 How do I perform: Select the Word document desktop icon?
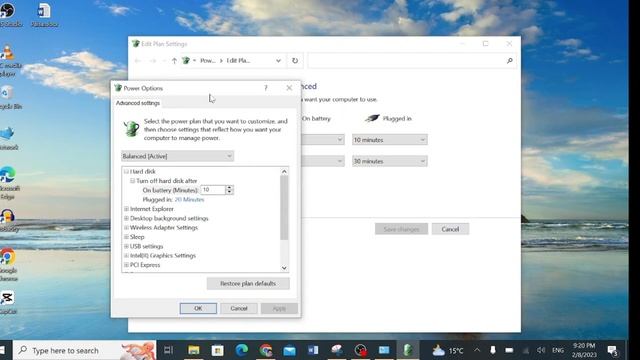44,16
